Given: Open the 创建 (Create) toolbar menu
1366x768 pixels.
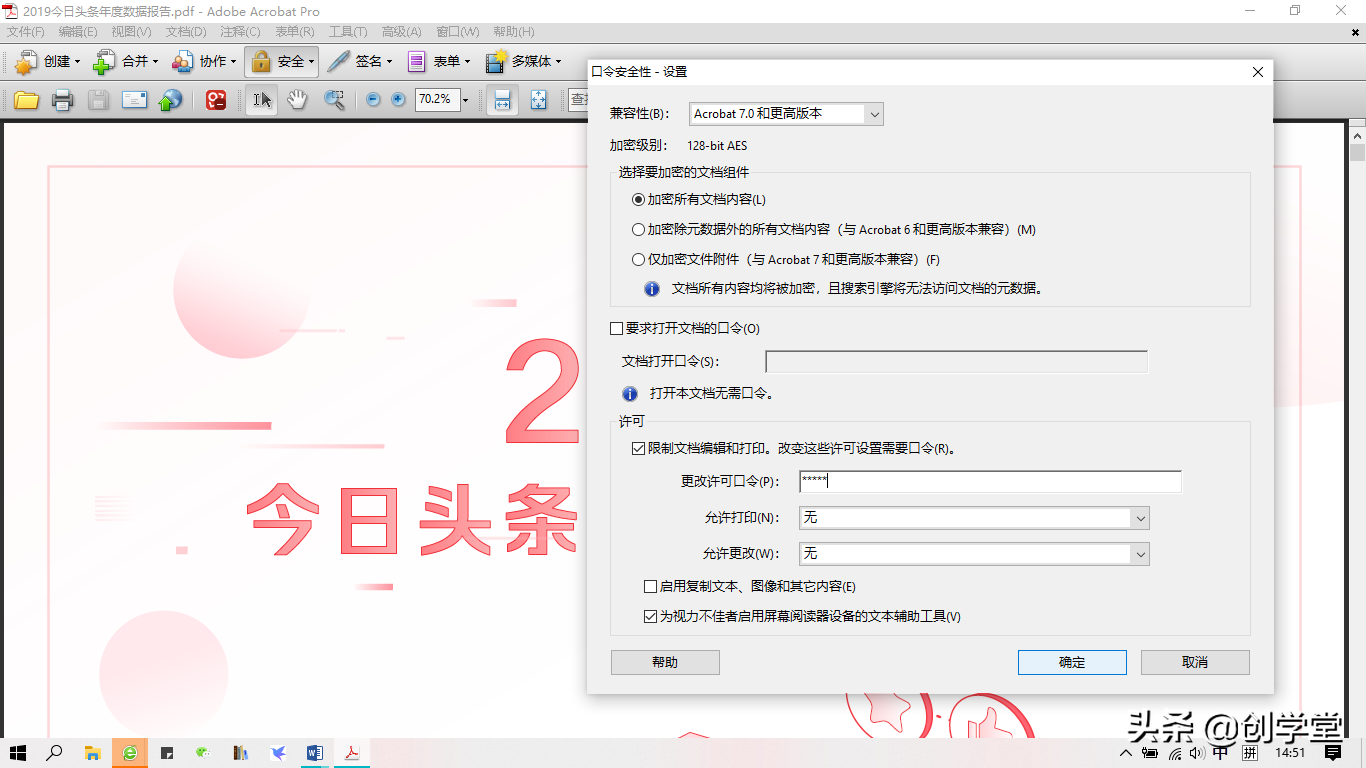Looking at the screenshot, I should [47, 62].
